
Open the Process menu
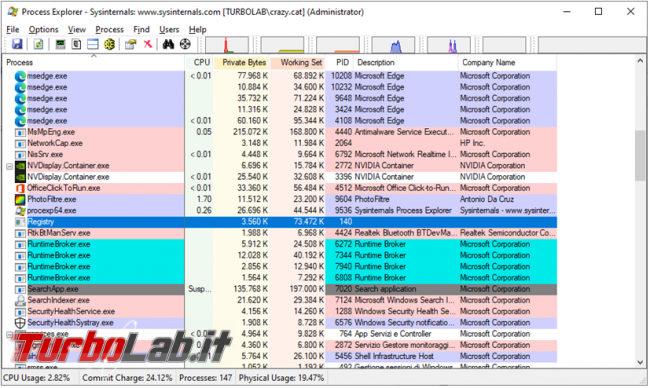point(109,29)
